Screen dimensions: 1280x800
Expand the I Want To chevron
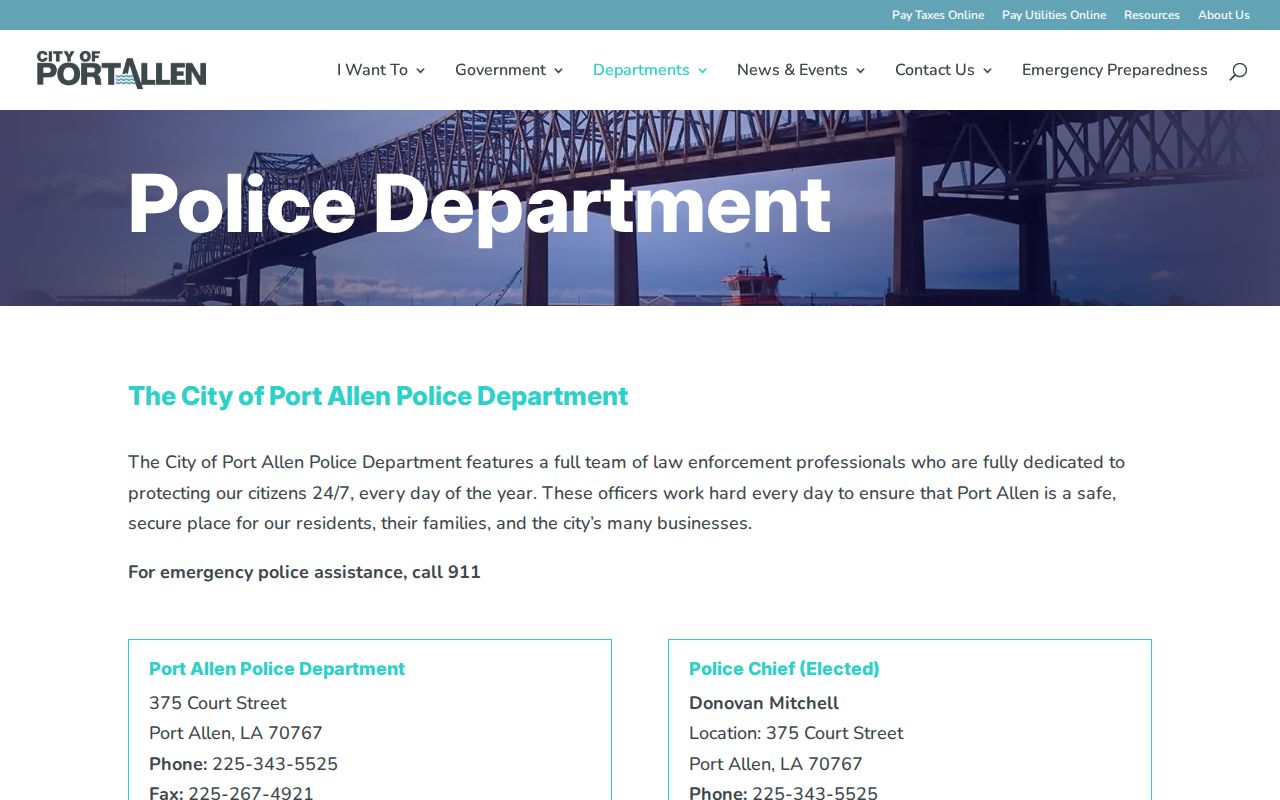[420, 71]
